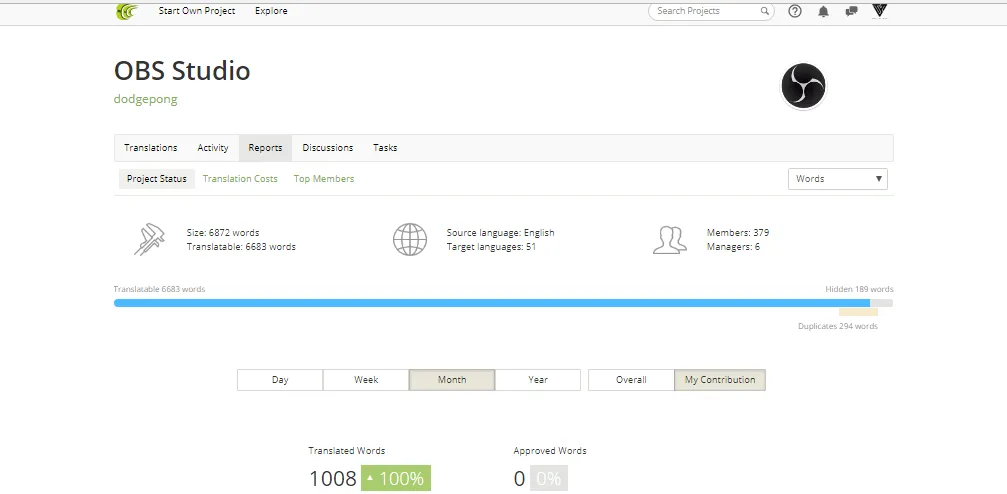Open the help question mark icon
Image resolution: width=1007 pixels, height=494 pixels.
coord(794,11)
